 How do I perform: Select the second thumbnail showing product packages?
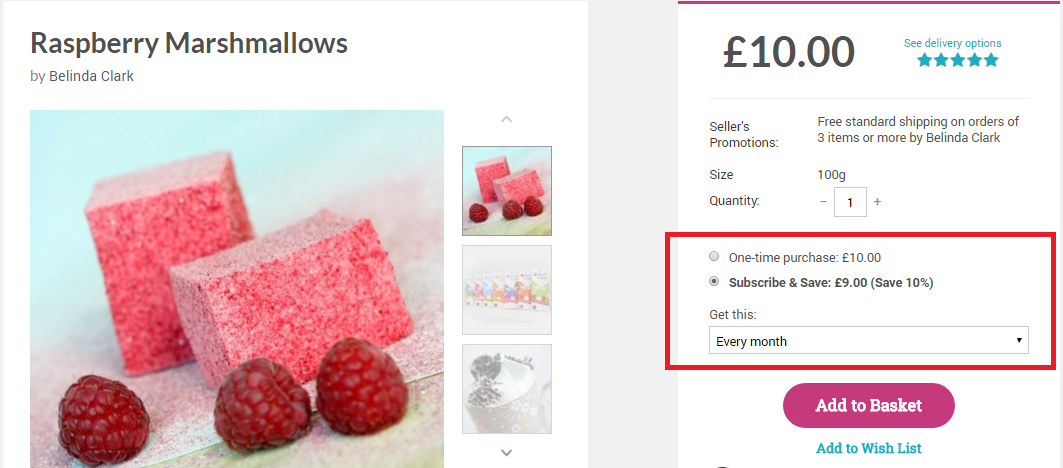pyautogui.click(x=507, y=290)
